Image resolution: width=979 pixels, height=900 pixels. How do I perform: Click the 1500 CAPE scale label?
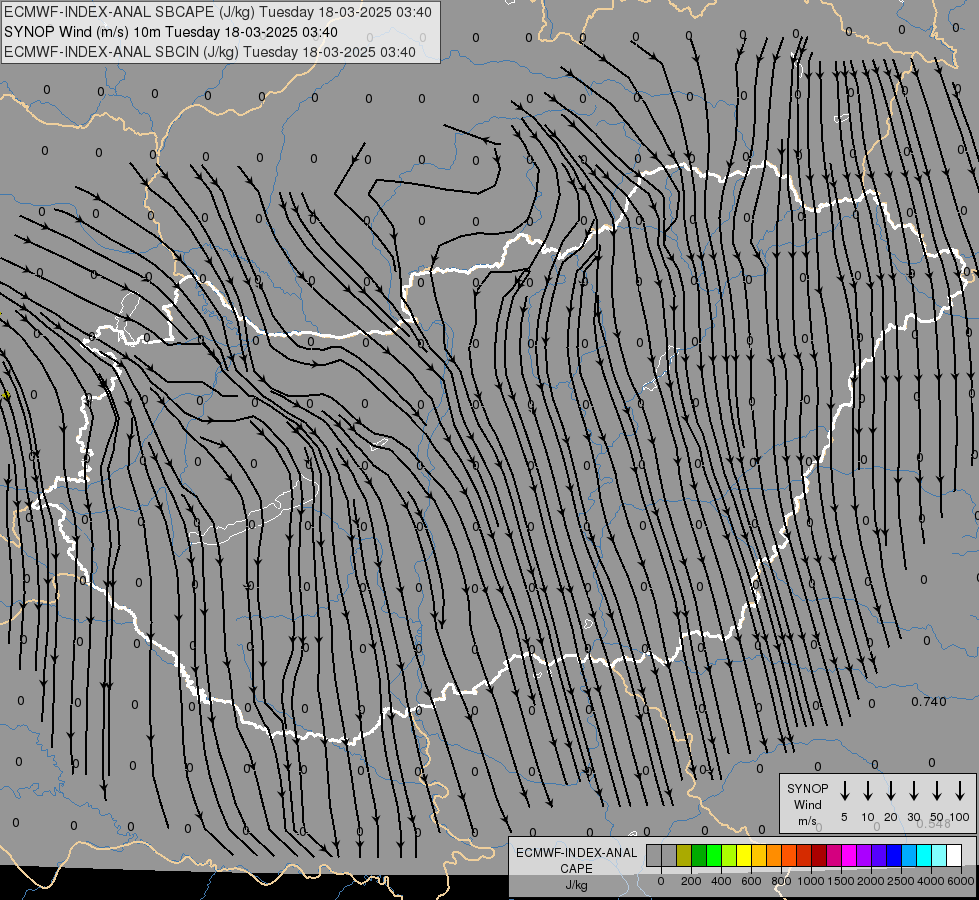[x=841, y=881]
